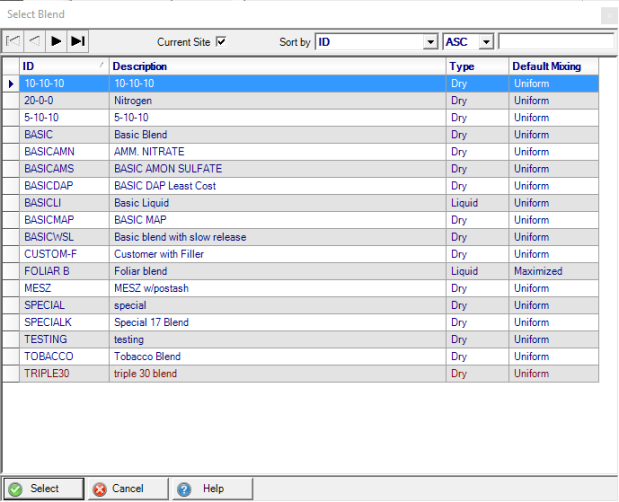Expand the ASC sort order dropdown
This screenshot has width=619, height=502.
point(486,42)
